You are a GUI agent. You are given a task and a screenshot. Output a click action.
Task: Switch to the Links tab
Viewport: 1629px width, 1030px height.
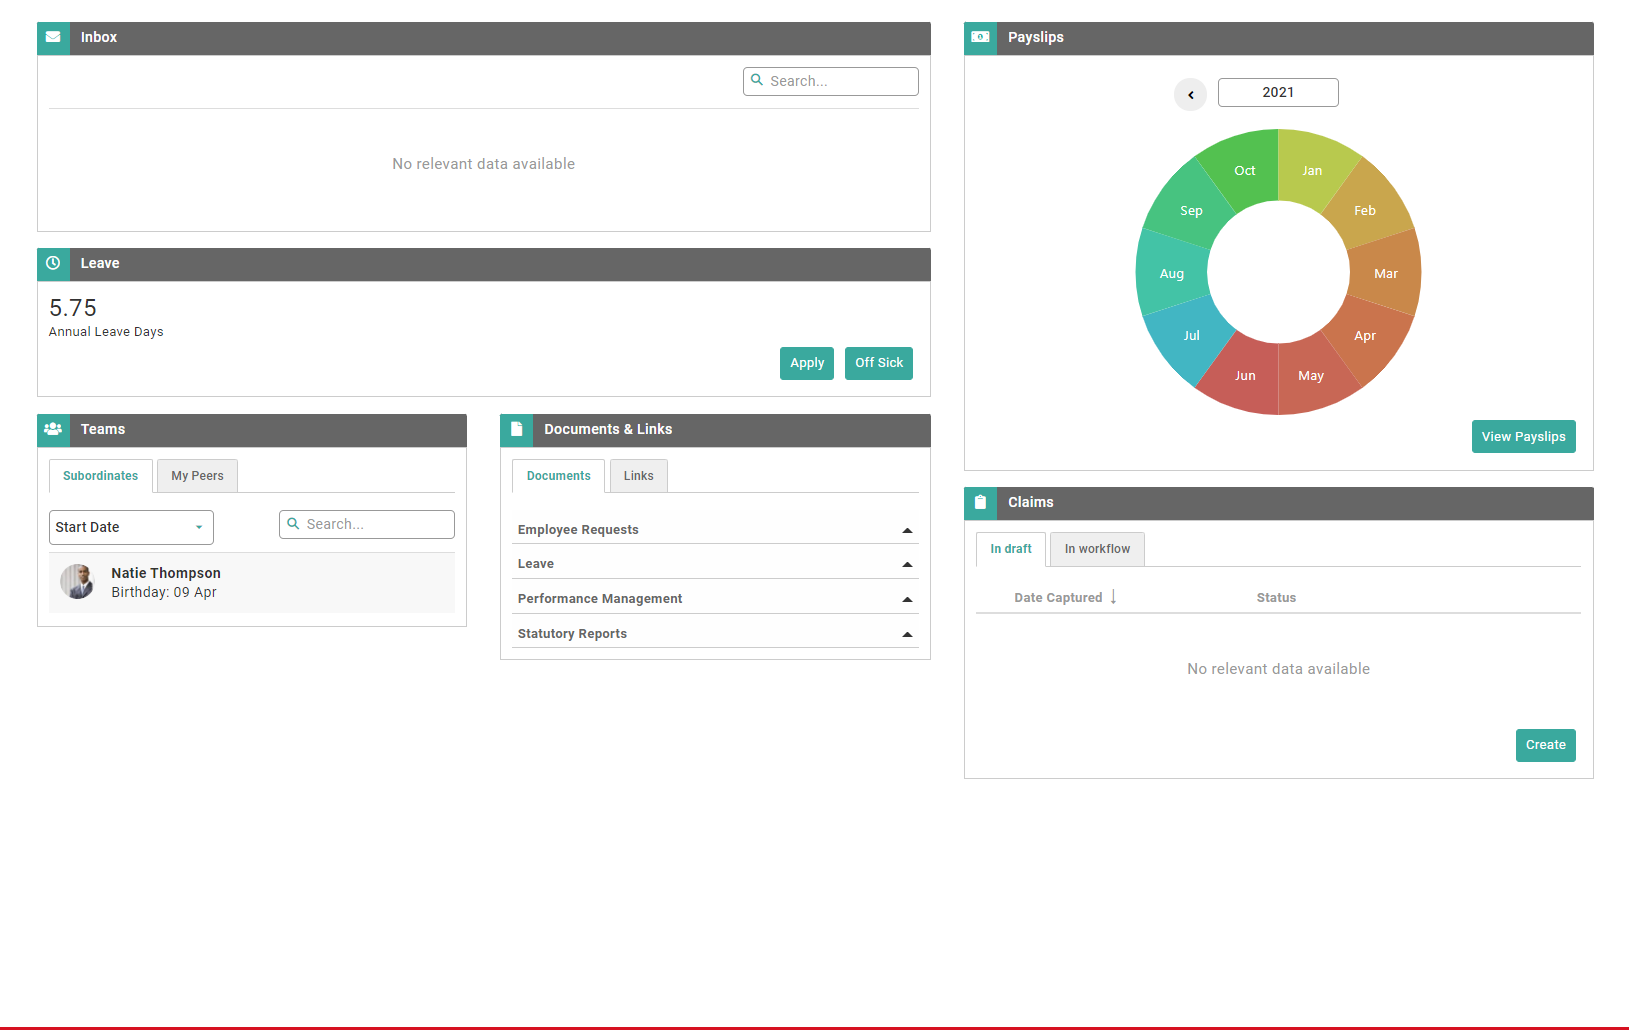click(x=639, y=476)
